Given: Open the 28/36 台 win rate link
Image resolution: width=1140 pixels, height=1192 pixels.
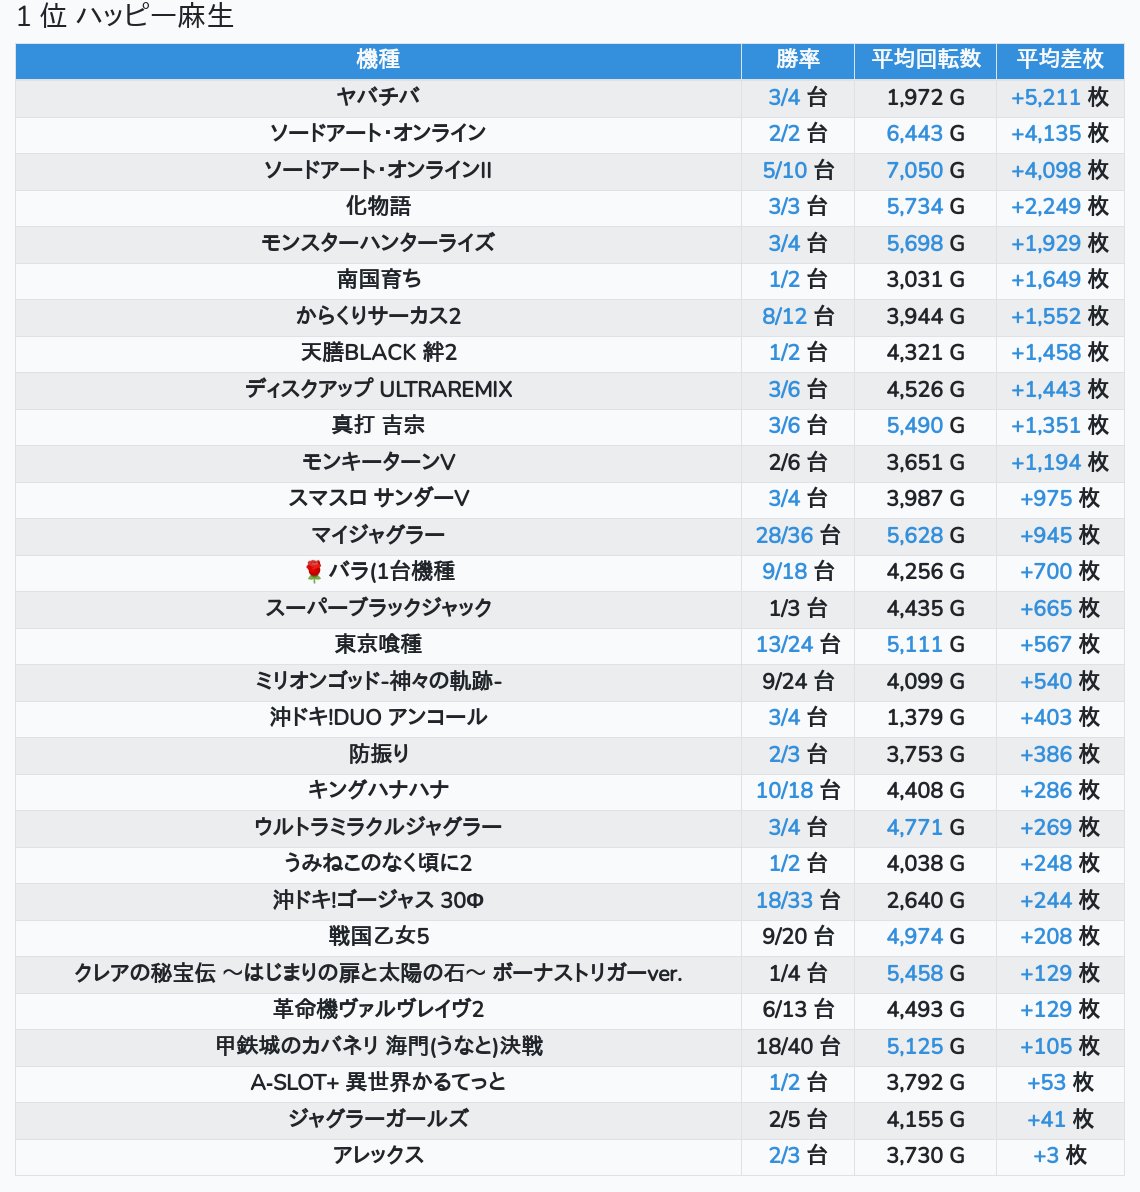Looking at the screenshot, I should pos(784,535).
